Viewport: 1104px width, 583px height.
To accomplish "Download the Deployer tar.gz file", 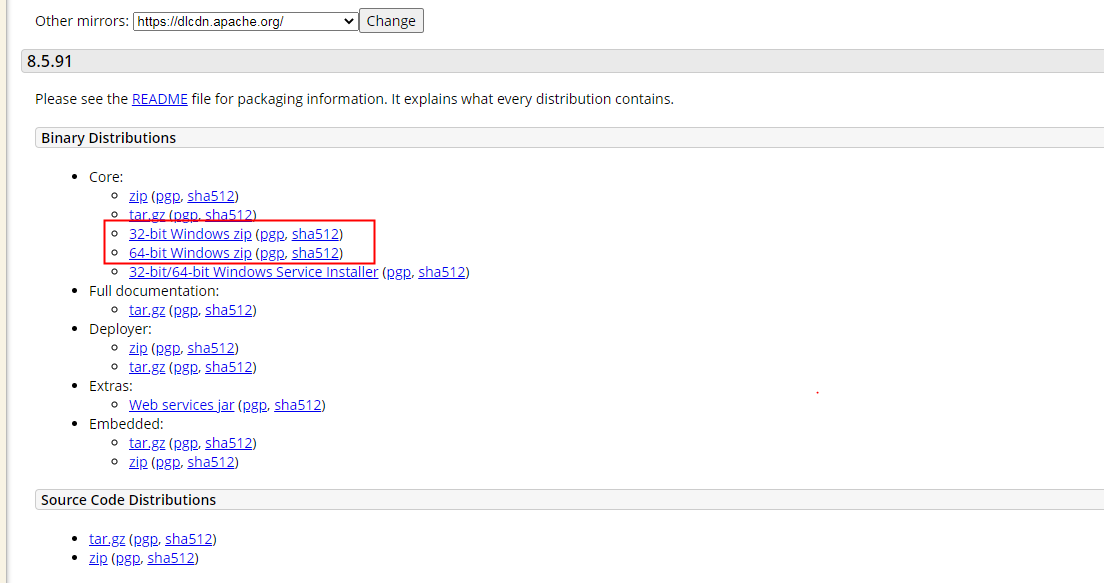I will [x=148, y=367].
